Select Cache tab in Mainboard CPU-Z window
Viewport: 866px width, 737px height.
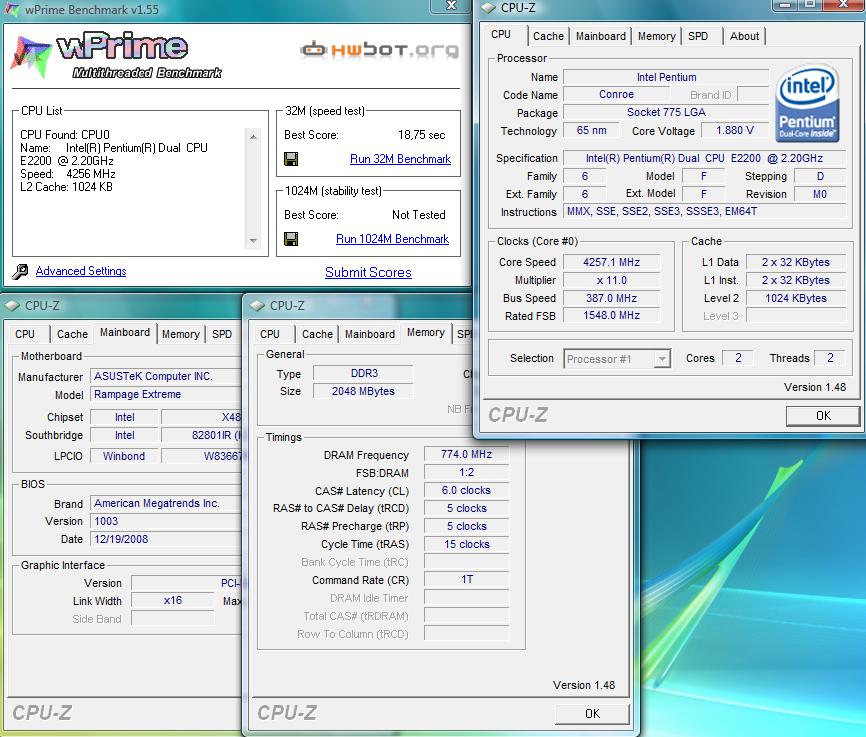[x=72, y=334]
